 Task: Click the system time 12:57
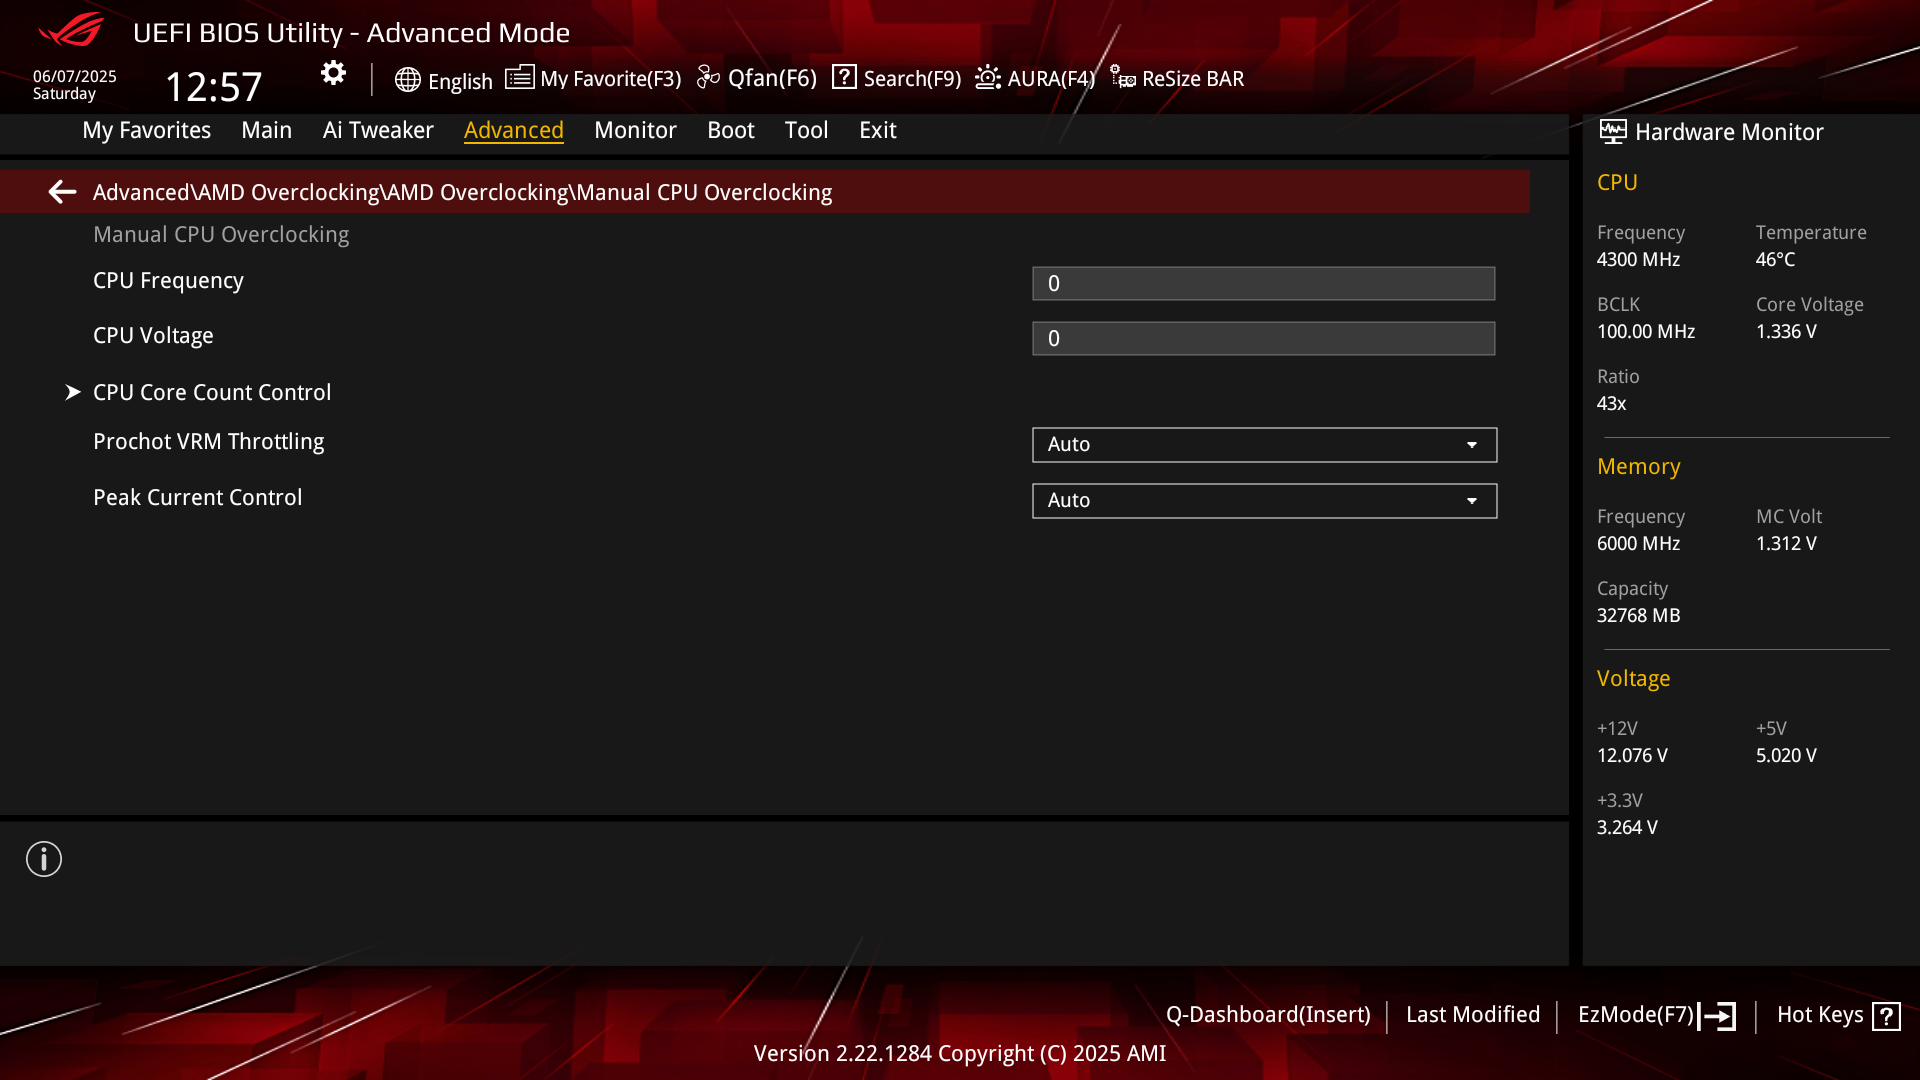click(x=213, y=87)
